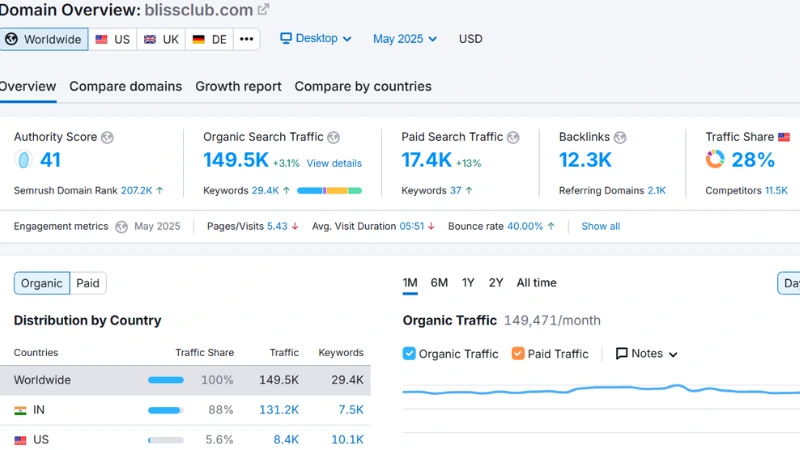800x450 pixels.
Task: Open US traffic value 8.4K
Action: coord(286,439)
